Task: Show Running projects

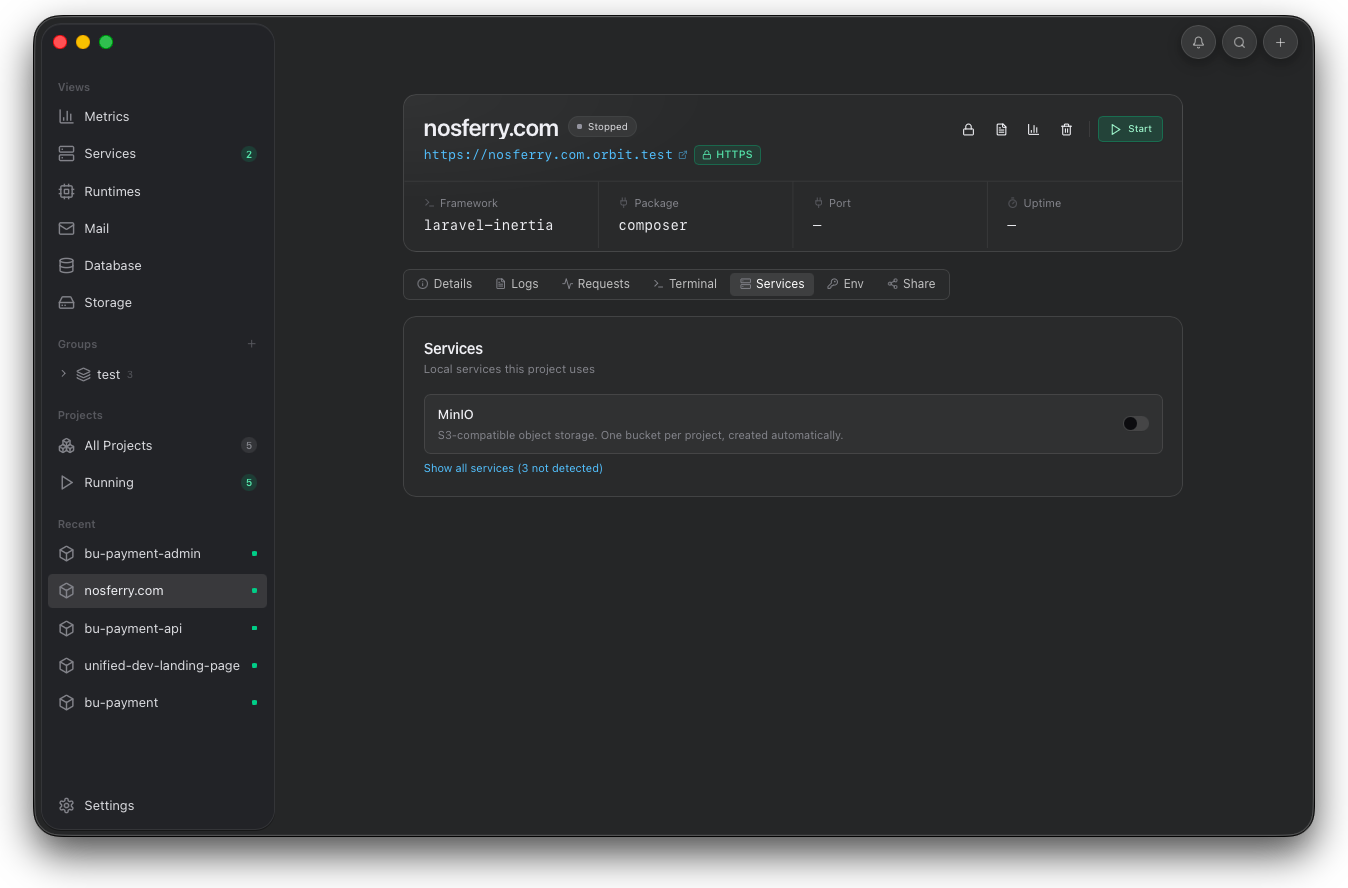Action: pyautogui.click(x=157, y=482)
